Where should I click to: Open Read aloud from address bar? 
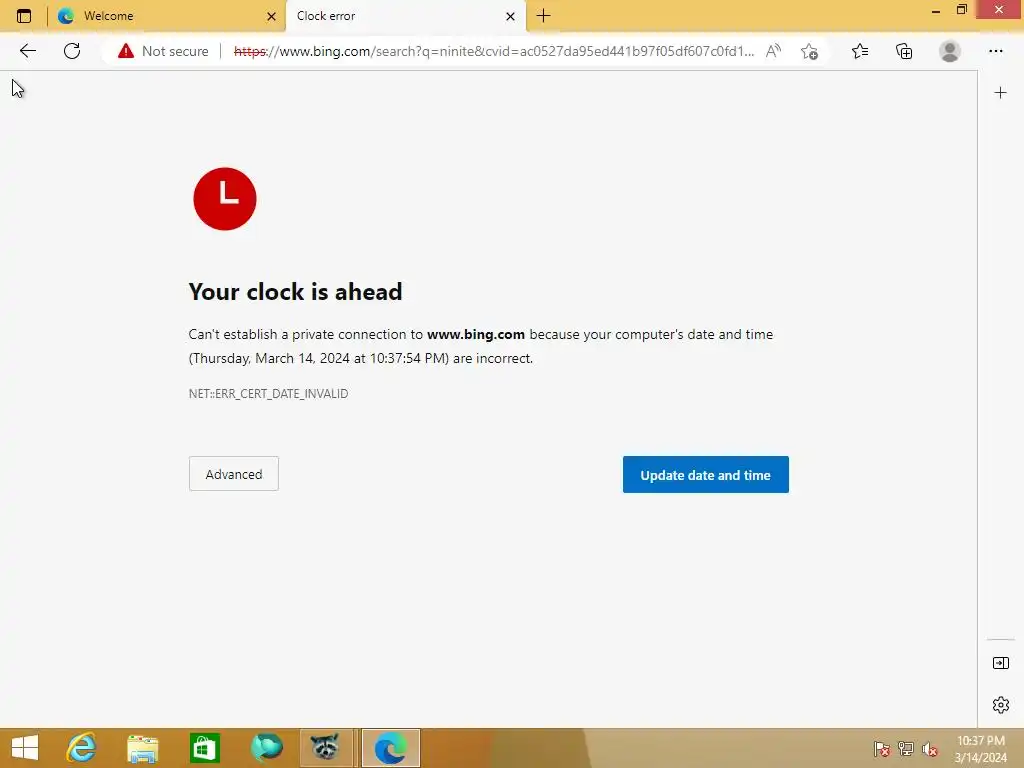pos(773,51)
